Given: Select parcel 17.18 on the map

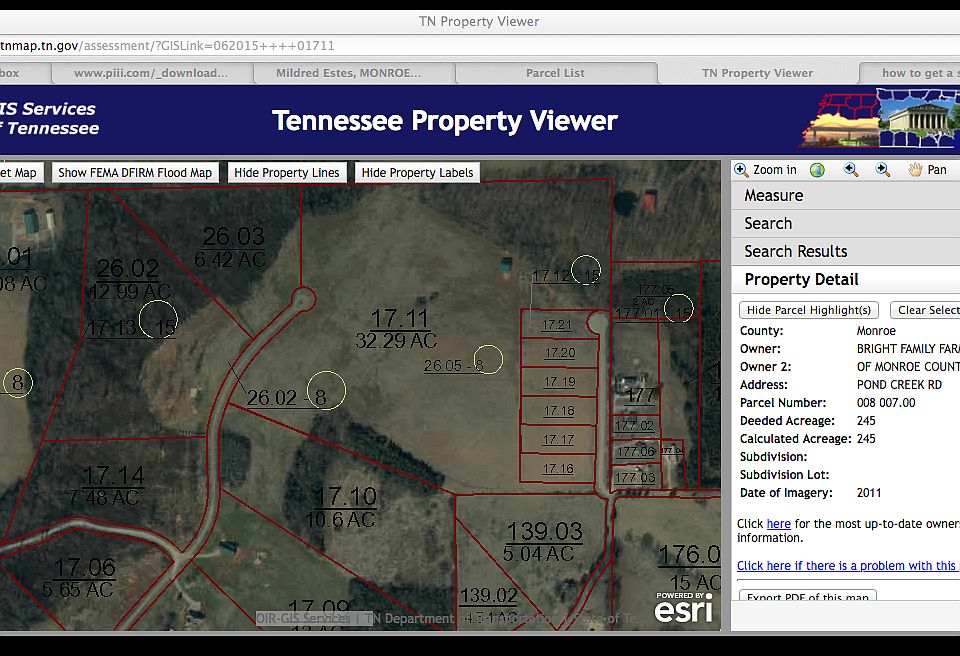Looking at the screenshot, I should click(x=559, y=410).
